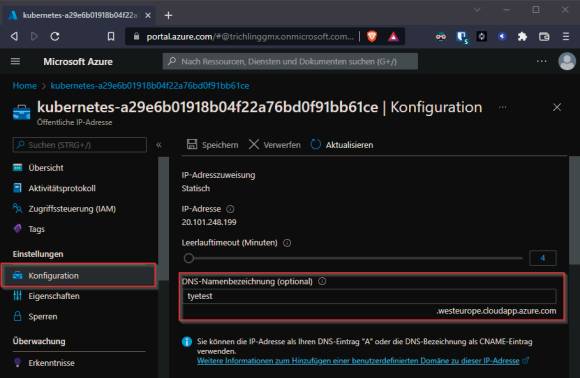Open a new browser tab
The image size is (580, 378).
[168, 15]
